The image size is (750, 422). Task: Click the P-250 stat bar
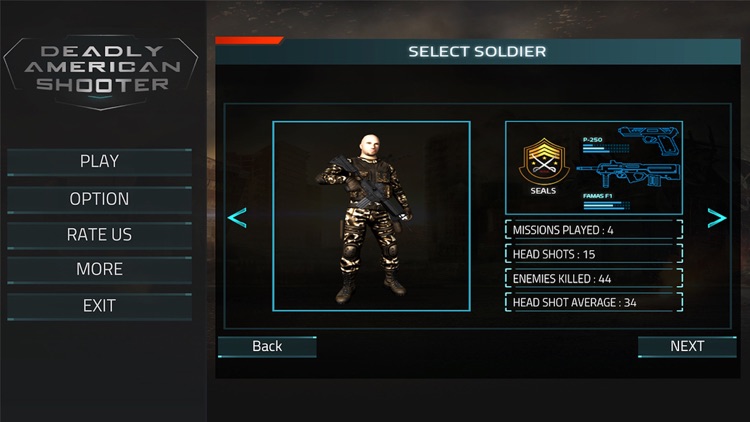point(606,149)
